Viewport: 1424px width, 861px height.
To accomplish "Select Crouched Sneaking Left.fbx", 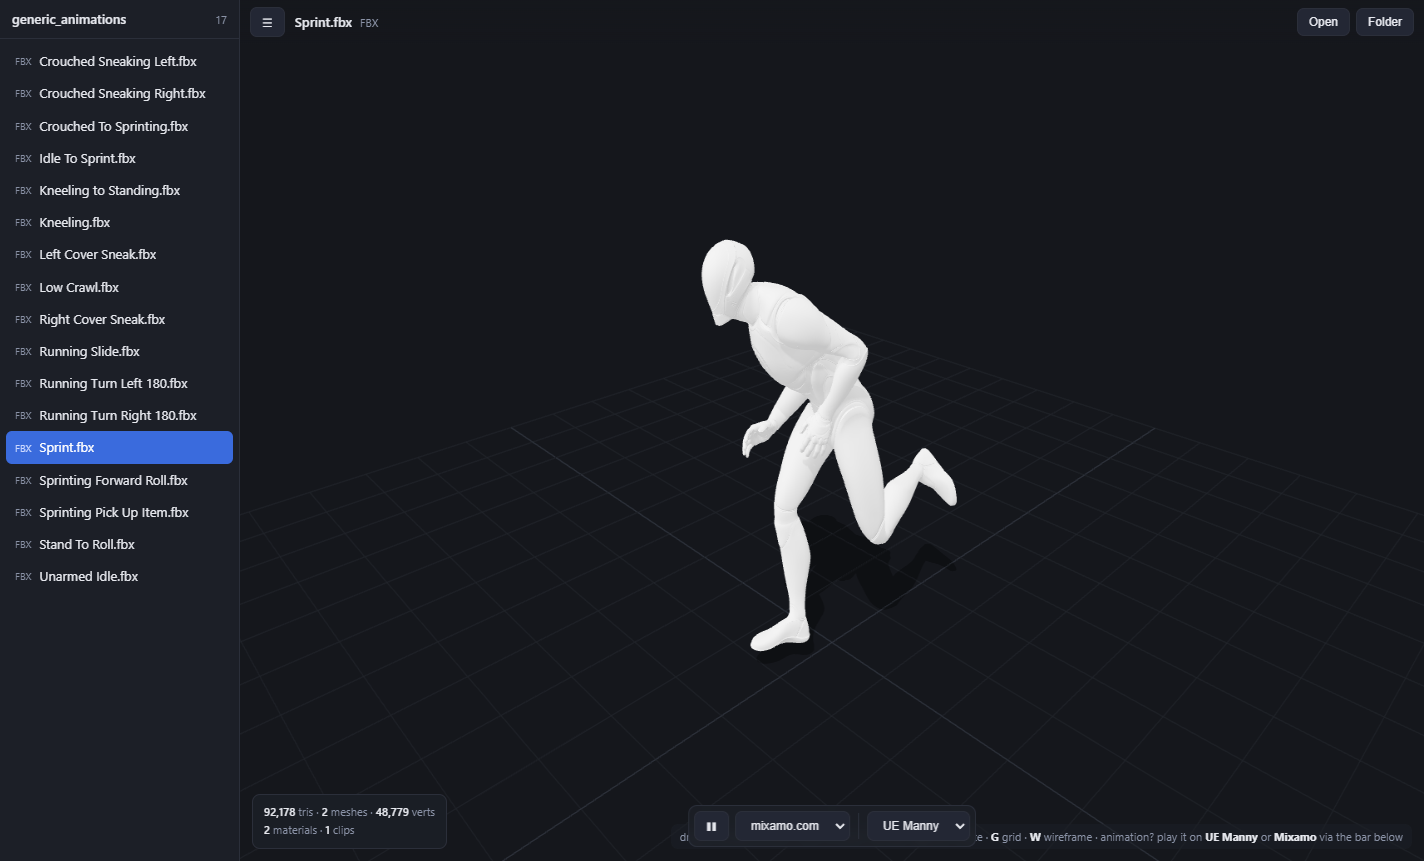I will click(120, 61).
